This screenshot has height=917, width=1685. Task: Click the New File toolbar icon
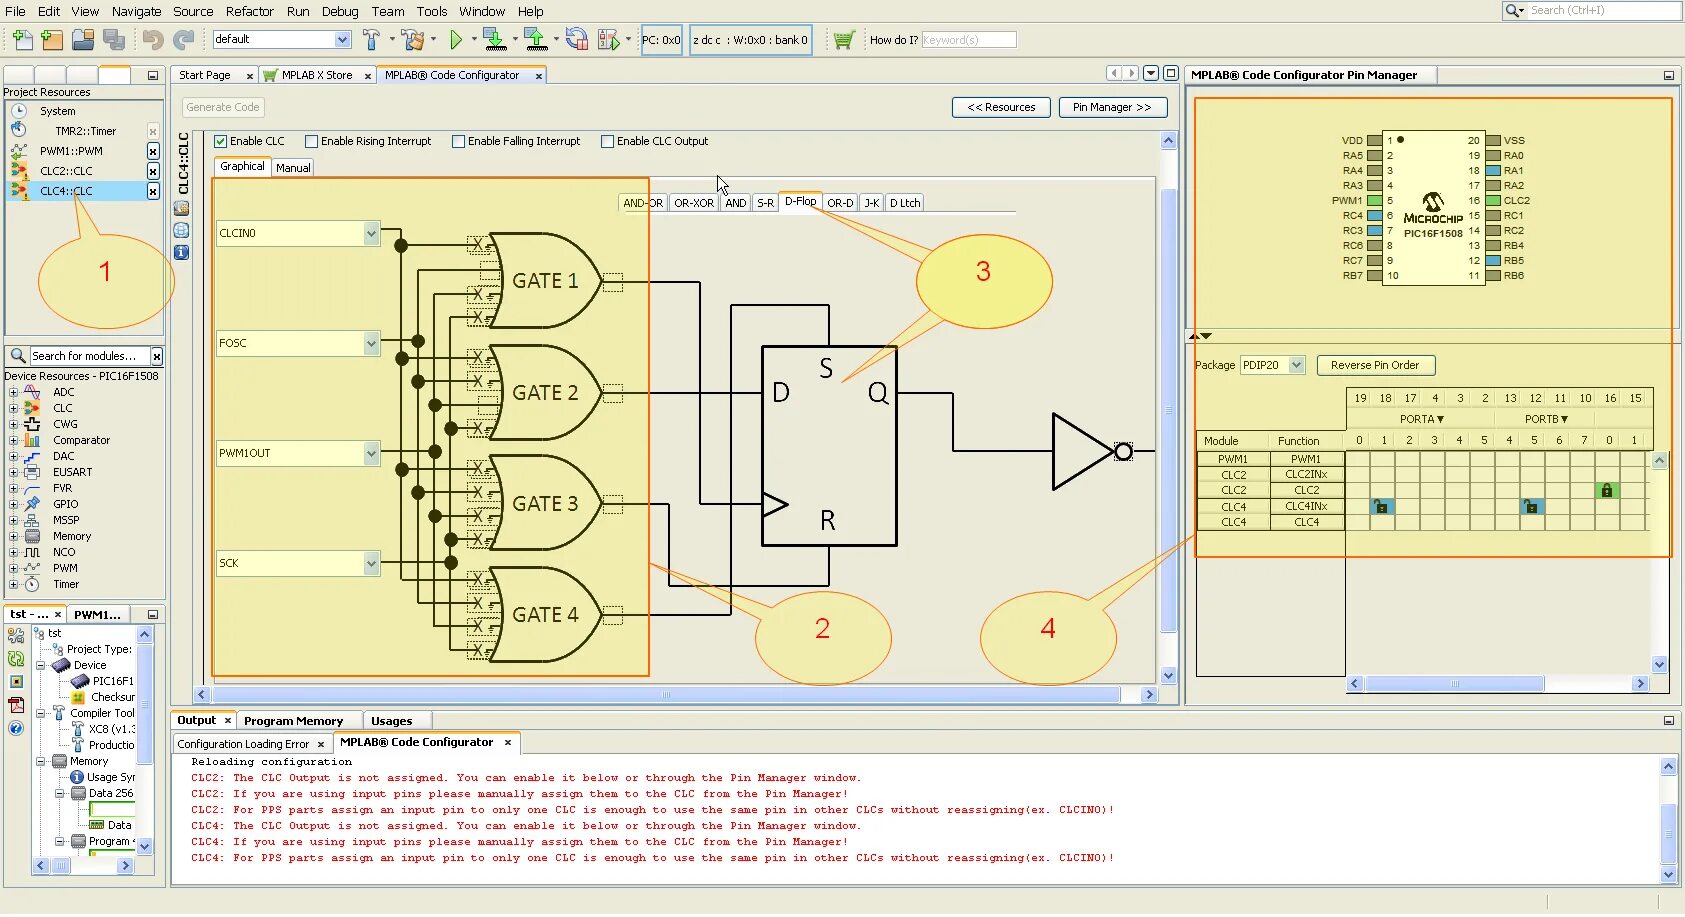click(22, 40)
